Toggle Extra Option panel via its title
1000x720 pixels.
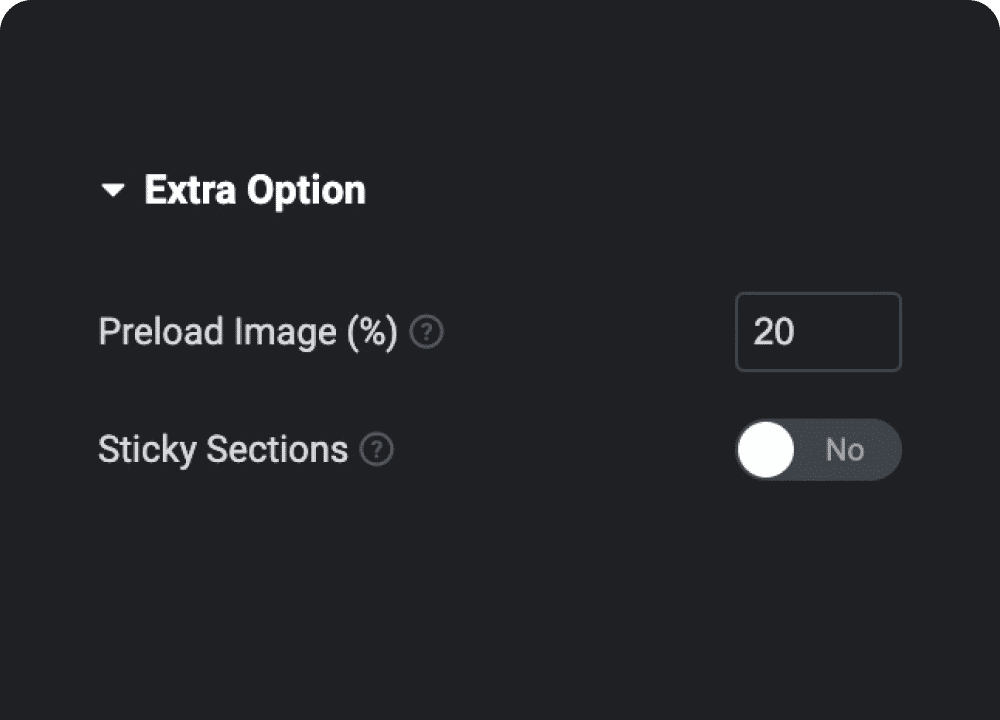(254, 190)
